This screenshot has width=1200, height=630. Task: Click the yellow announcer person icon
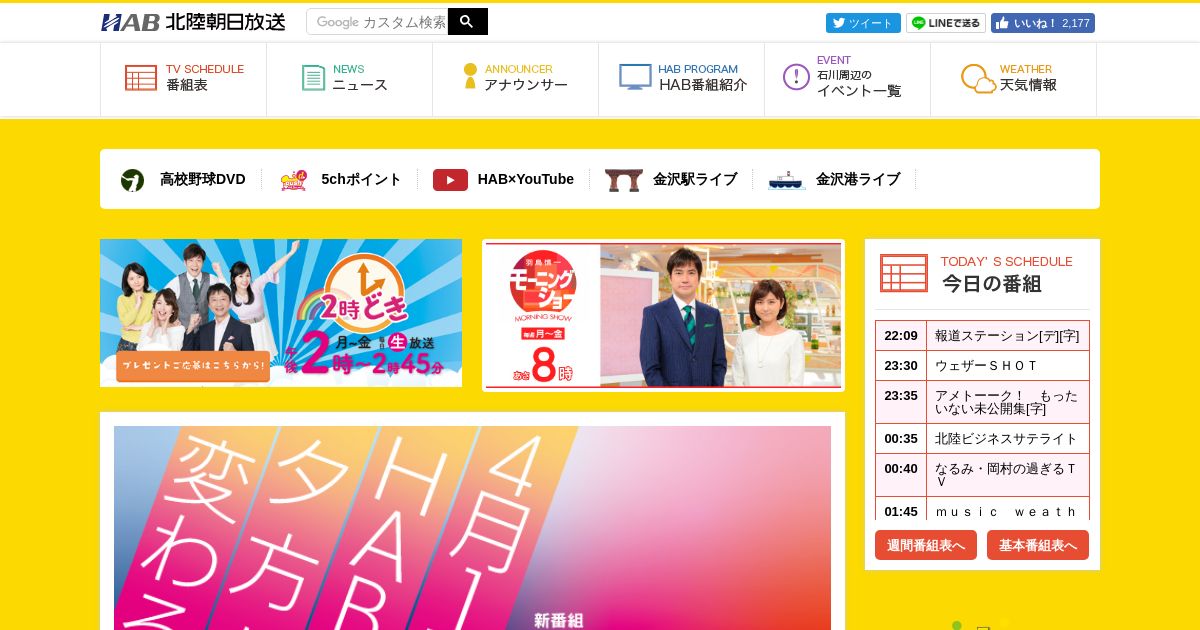tap(470, 77)
